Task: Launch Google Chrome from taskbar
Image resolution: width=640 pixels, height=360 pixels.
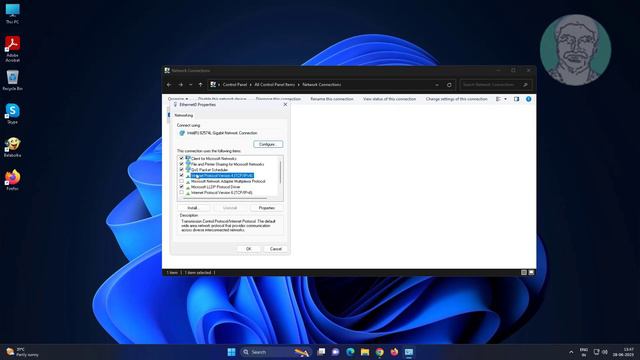Action: pyautogui.click(x=380, y=352)
